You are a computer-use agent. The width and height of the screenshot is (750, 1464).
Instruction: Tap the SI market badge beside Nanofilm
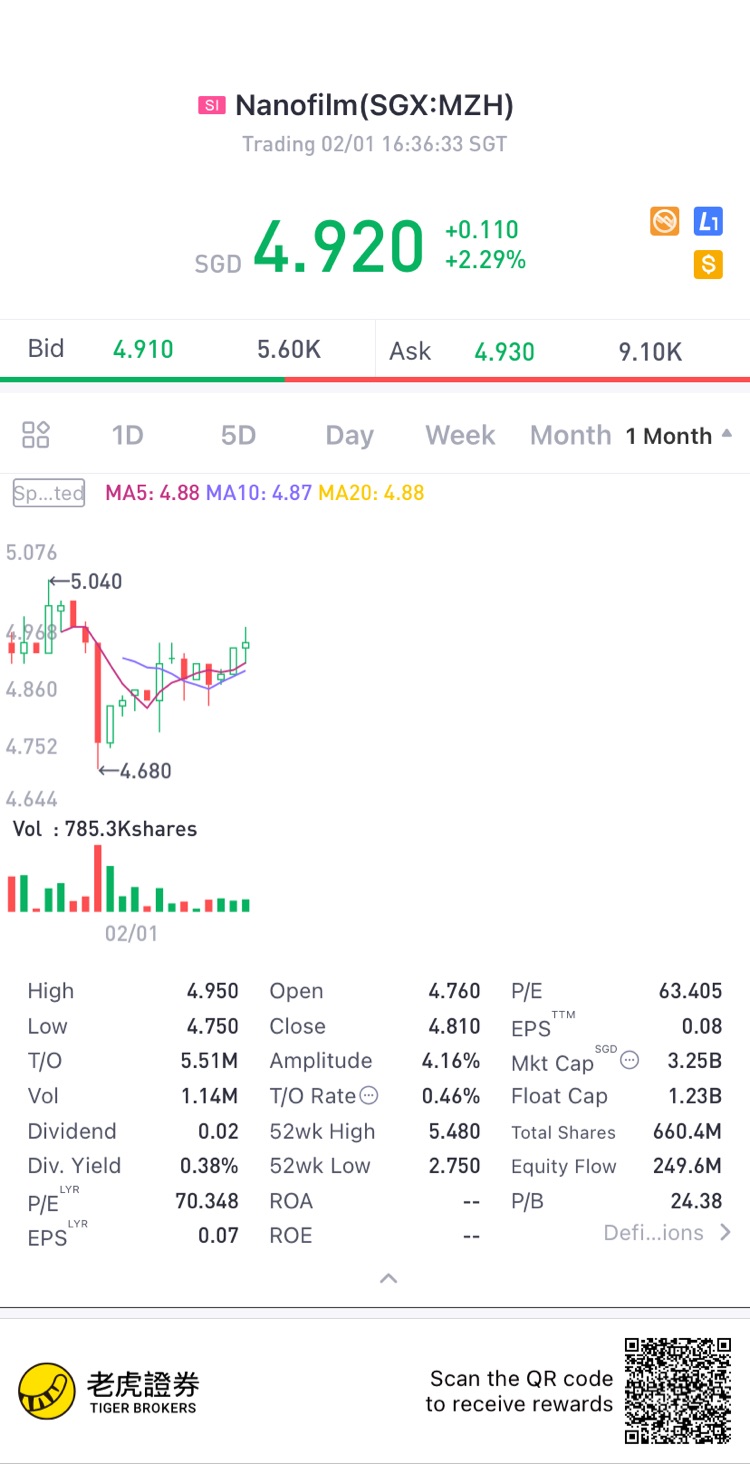211,105
